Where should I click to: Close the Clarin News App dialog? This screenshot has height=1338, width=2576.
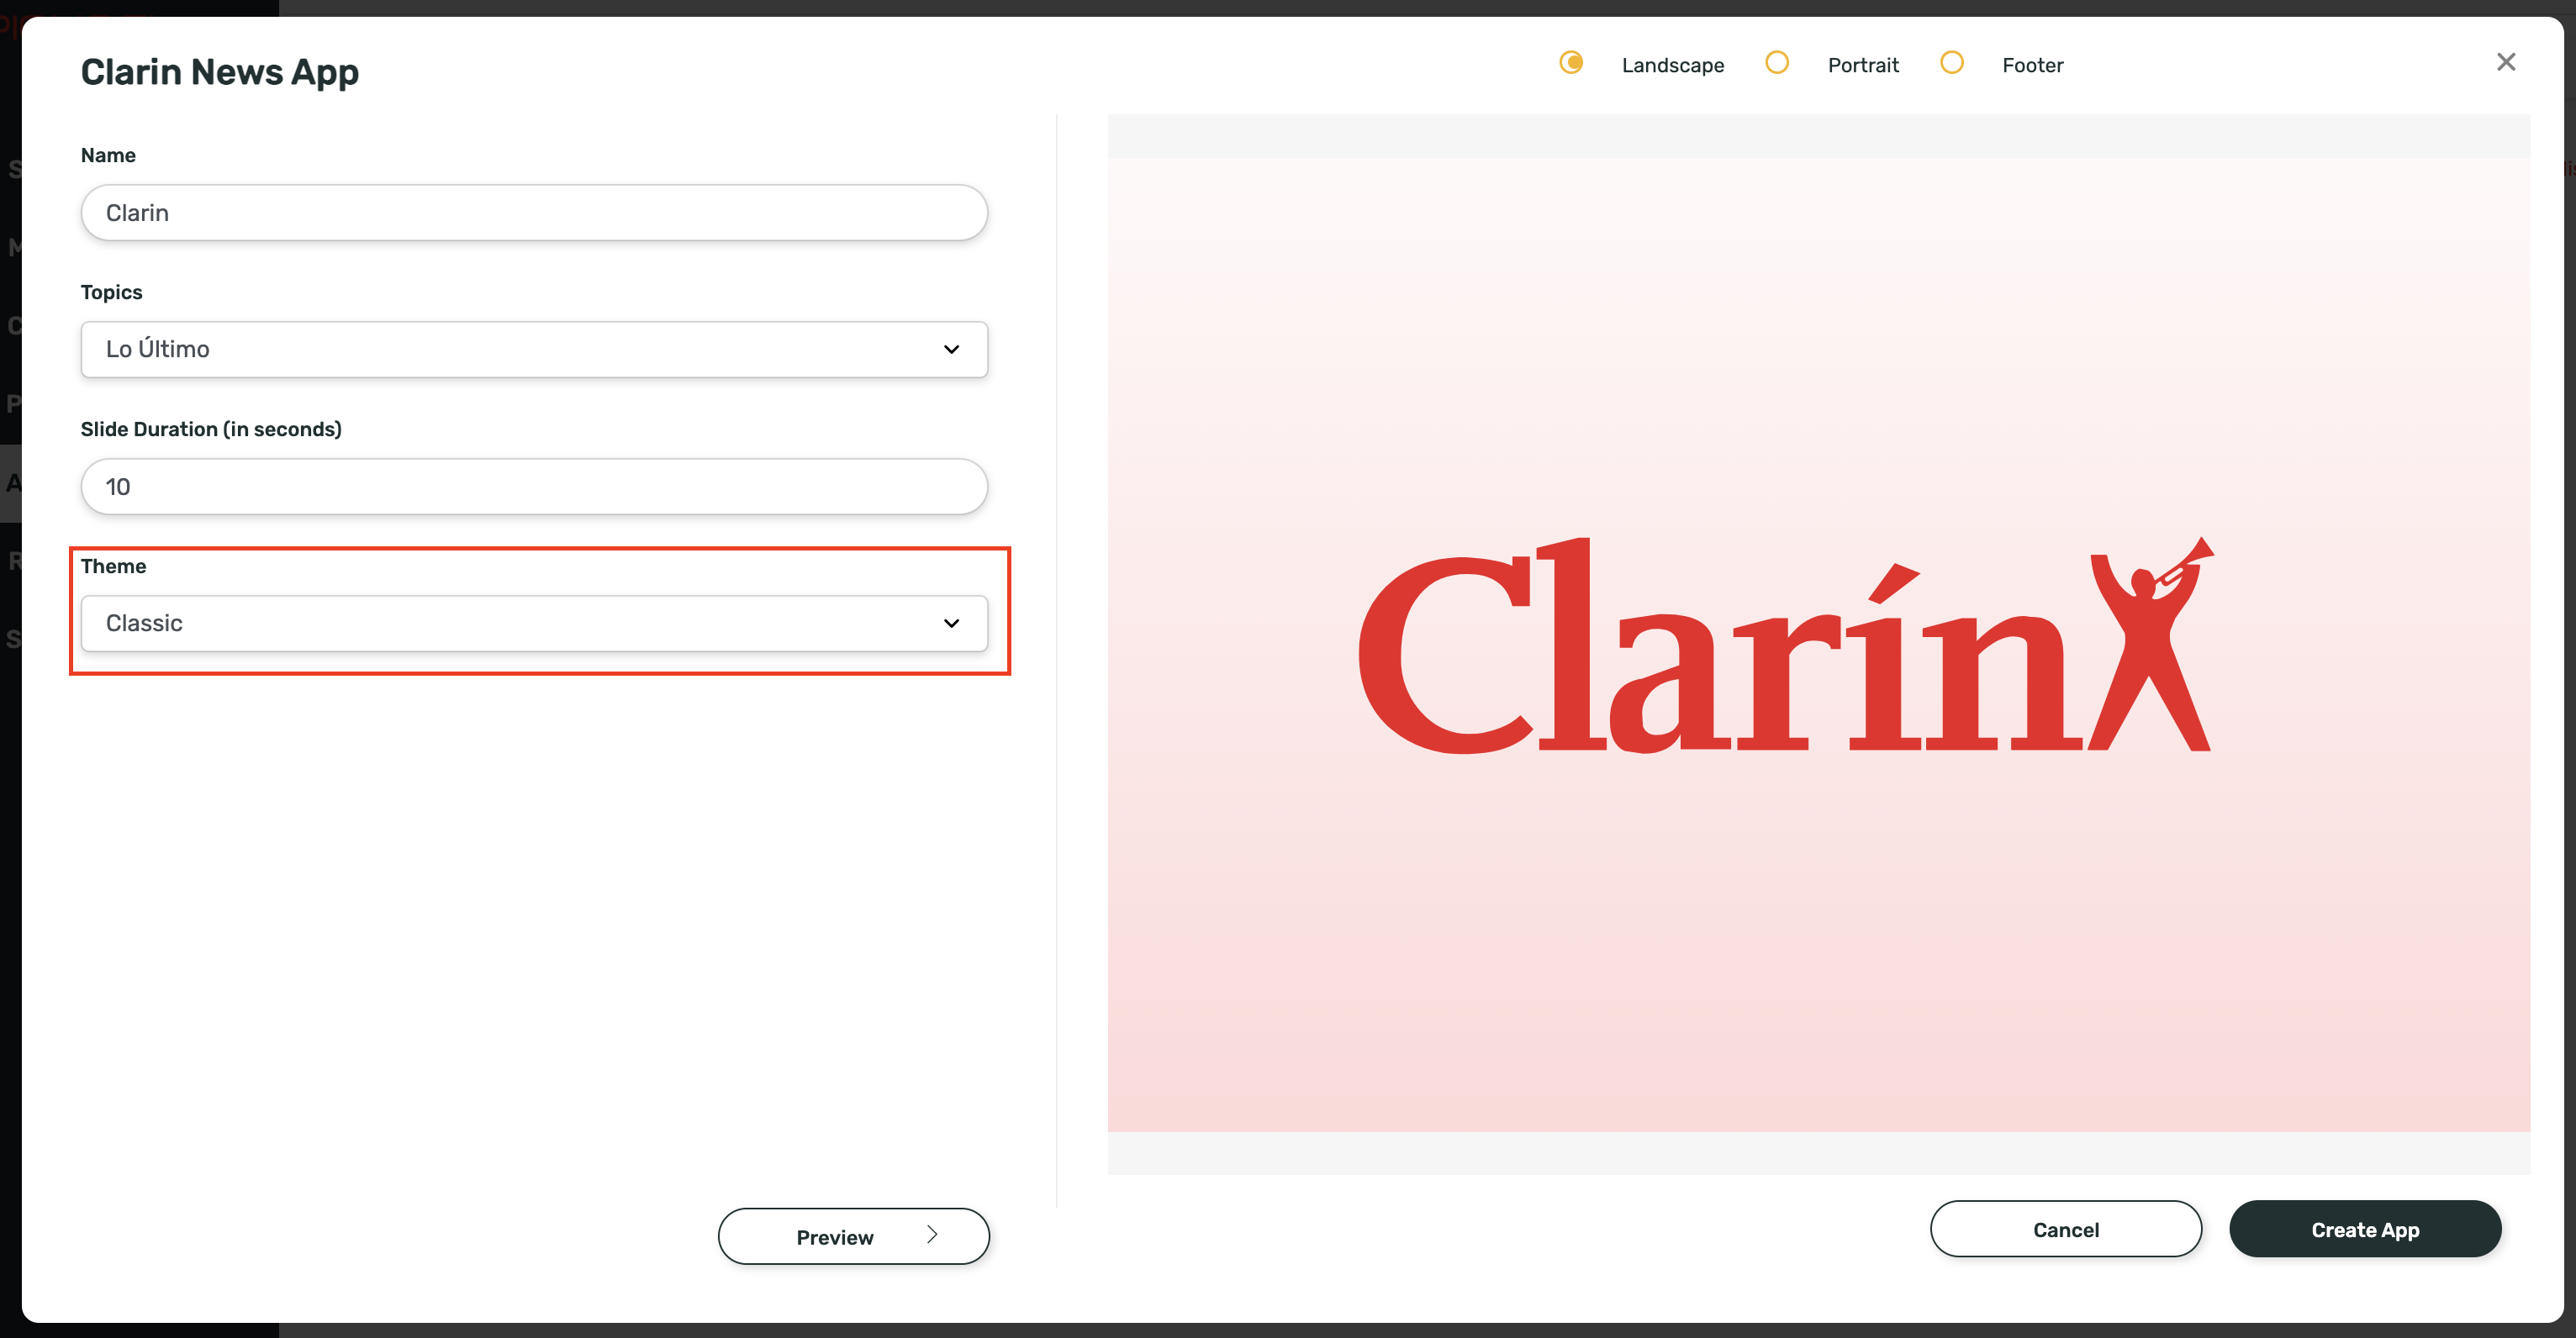[2505, 63]
